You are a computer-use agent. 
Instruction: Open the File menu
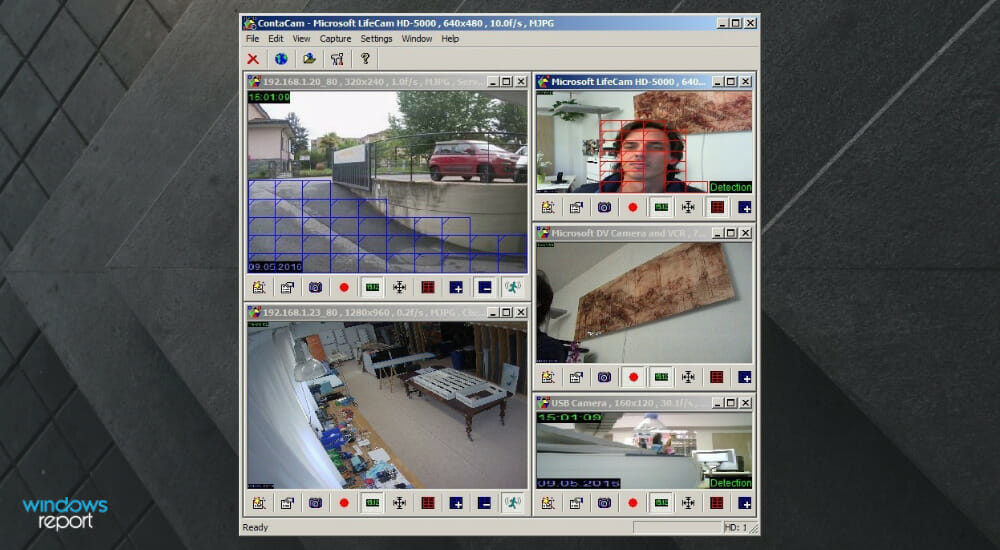click(x=253, y=39)
